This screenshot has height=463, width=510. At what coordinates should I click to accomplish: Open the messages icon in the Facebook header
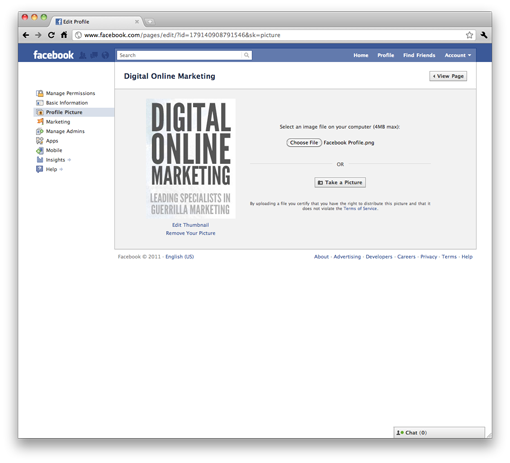pos(94,55)
